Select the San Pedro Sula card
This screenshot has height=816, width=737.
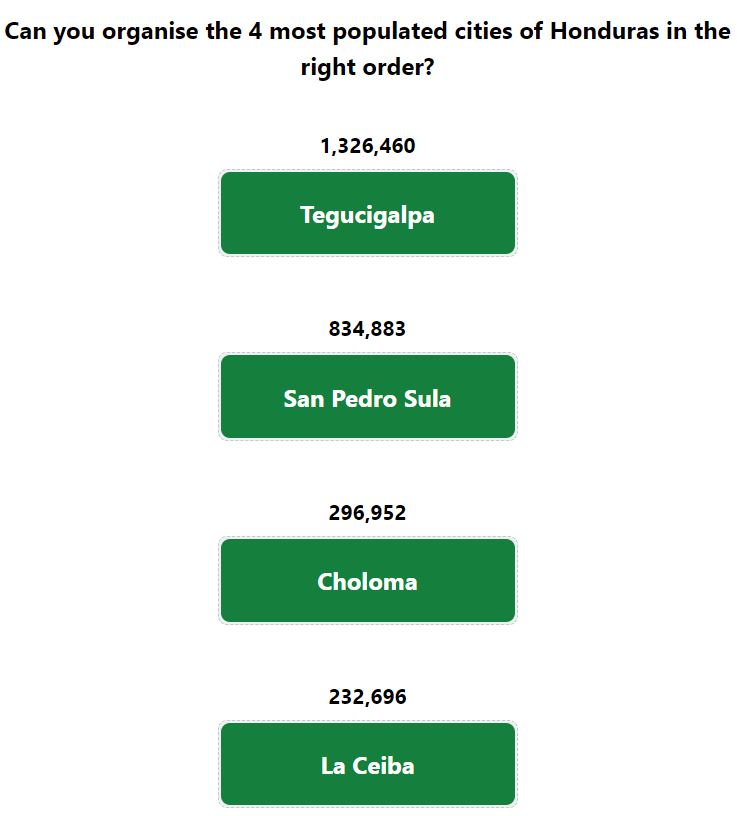tap(368, 397)
